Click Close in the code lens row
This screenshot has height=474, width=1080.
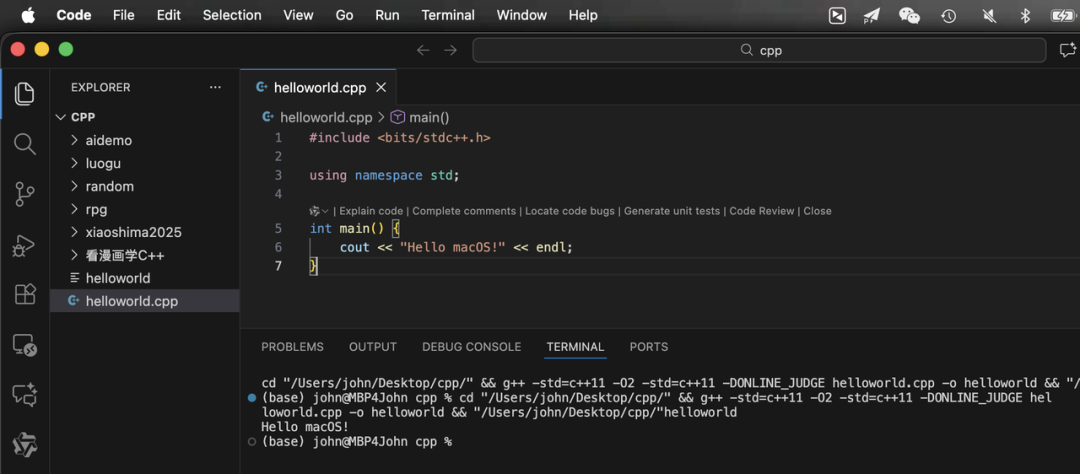coord(817,211)
